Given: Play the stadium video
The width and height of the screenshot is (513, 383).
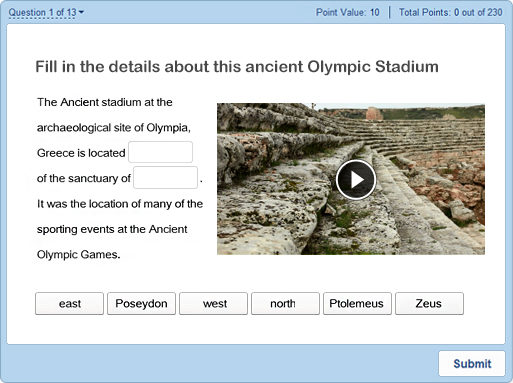Looking at the screenshot, I should (x=356, y=180).
